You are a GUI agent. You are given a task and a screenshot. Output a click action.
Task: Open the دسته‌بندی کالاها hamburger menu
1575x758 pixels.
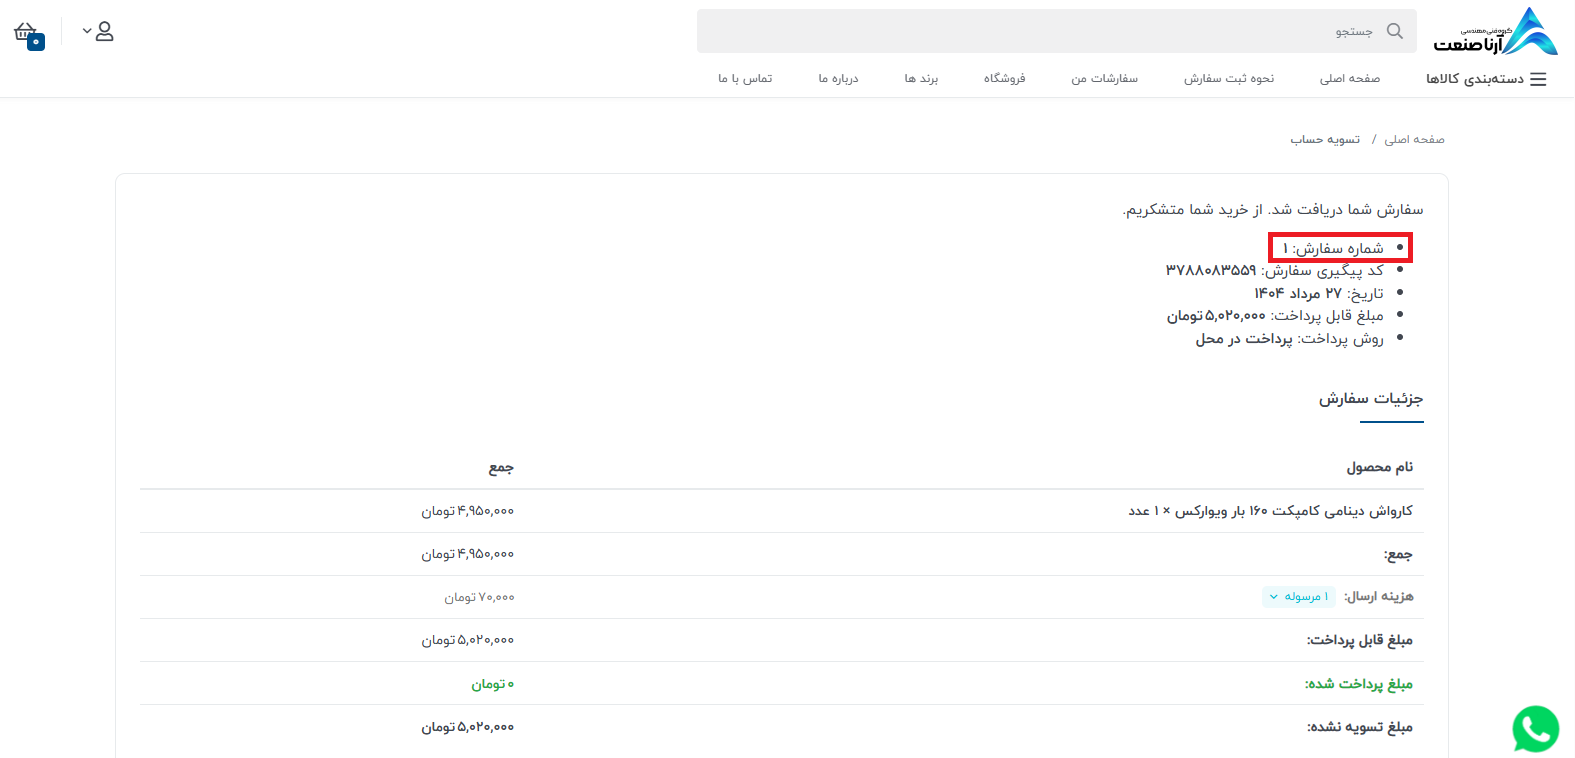tap(1486, 79)
